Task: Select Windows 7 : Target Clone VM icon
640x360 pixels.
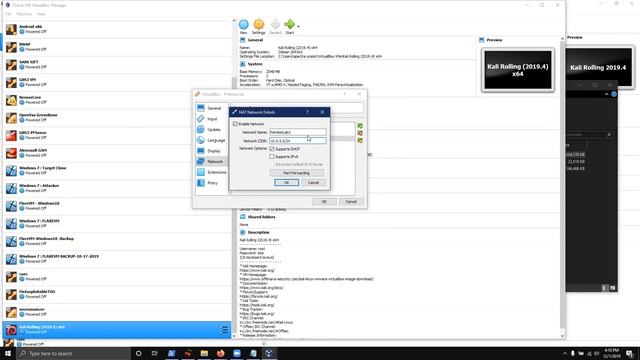Action: click(x=11, y=171)
